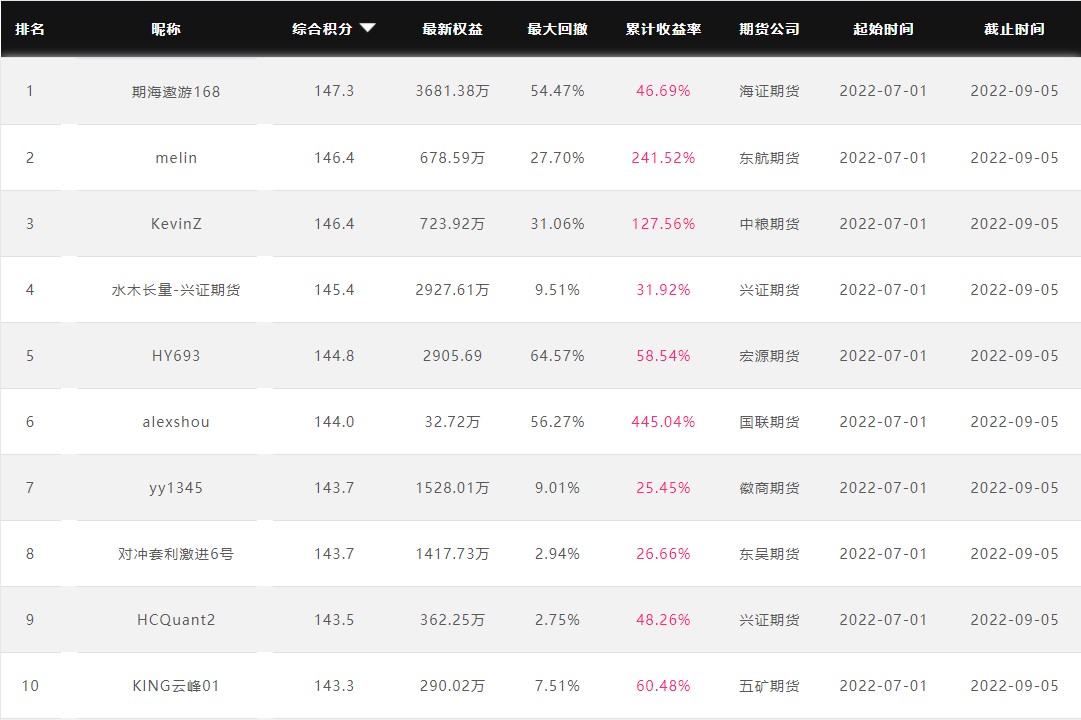Click futures company 东吴期货
Screen dimensions: 1081x720
pos(769,554)
